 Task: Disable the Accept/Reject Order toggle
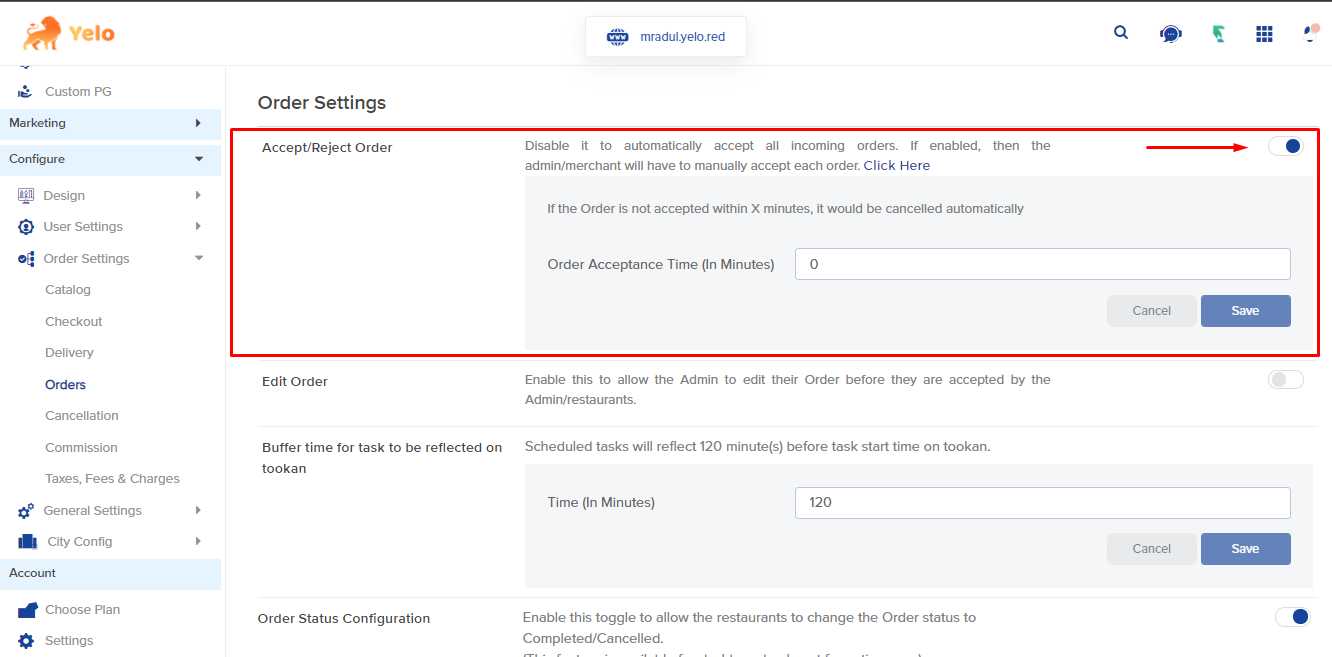1286,146
